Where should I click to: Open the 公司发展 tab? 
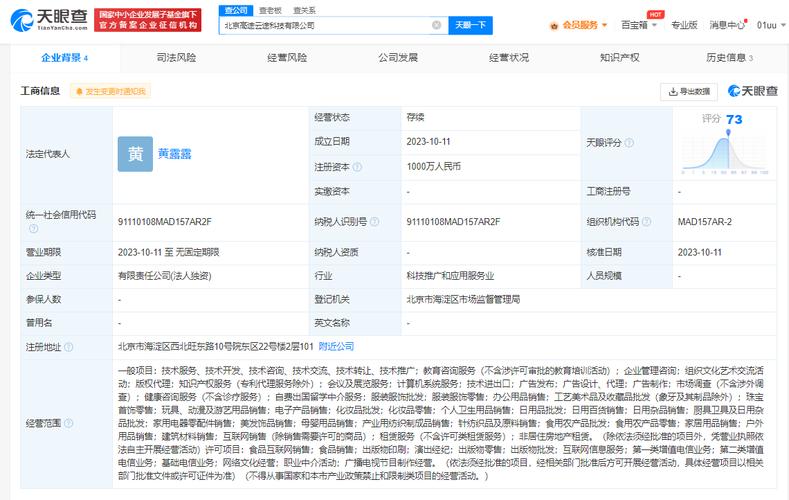tap(398, 58)
